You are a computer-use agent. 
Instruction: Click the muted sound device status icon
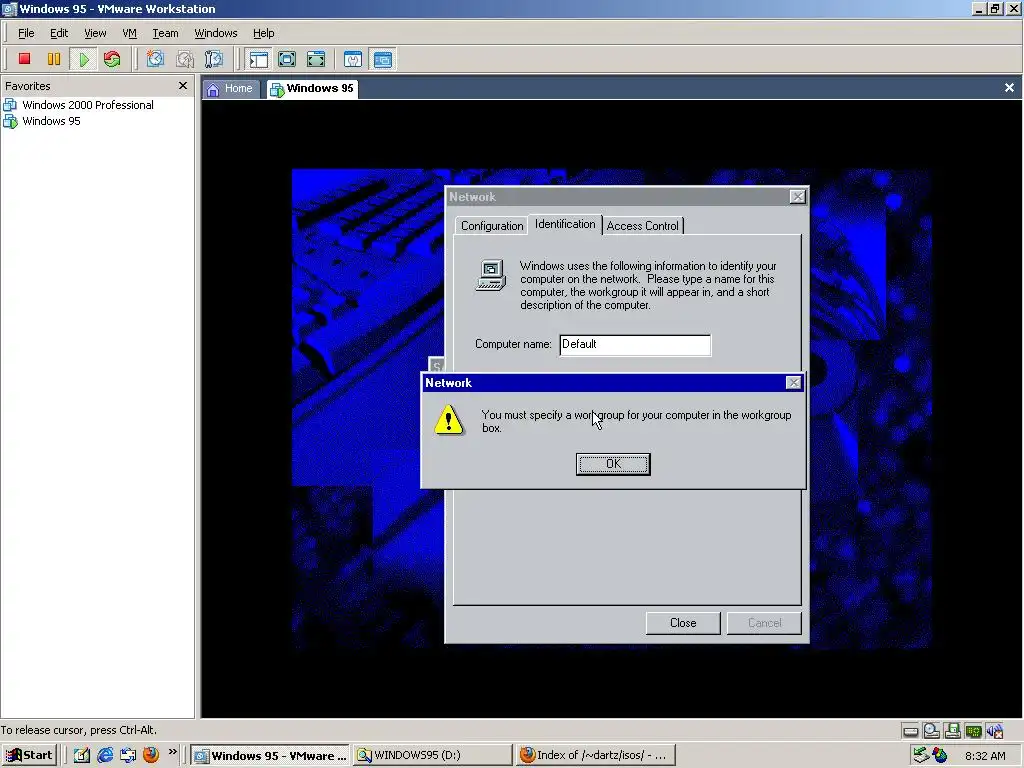pyautogui.click(x=994, y=731)
